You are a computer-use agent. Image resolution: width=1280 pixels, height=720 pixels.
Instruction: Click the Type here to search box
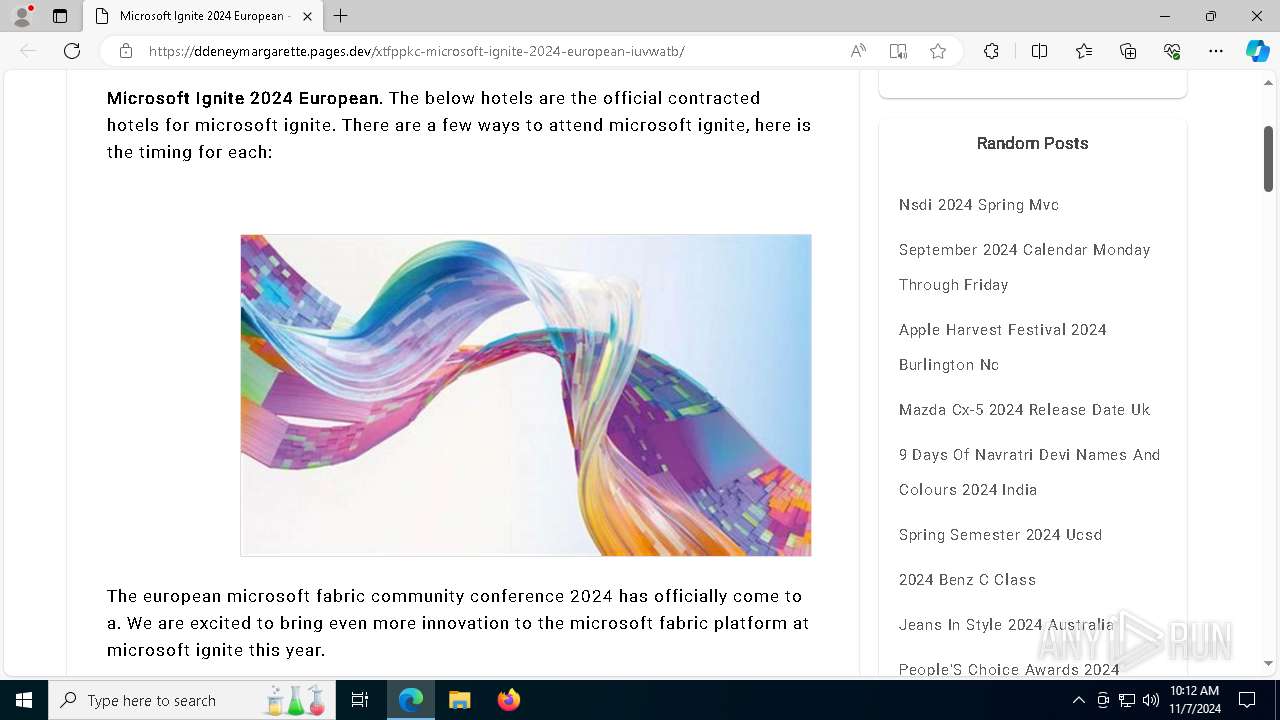coord(190,700)
